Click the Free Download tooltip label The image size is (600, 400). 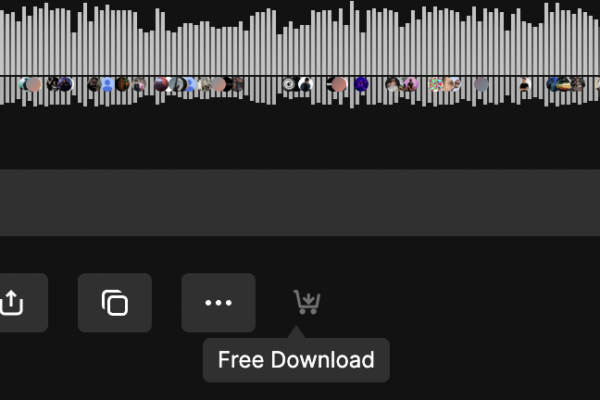tap(296, 360)
